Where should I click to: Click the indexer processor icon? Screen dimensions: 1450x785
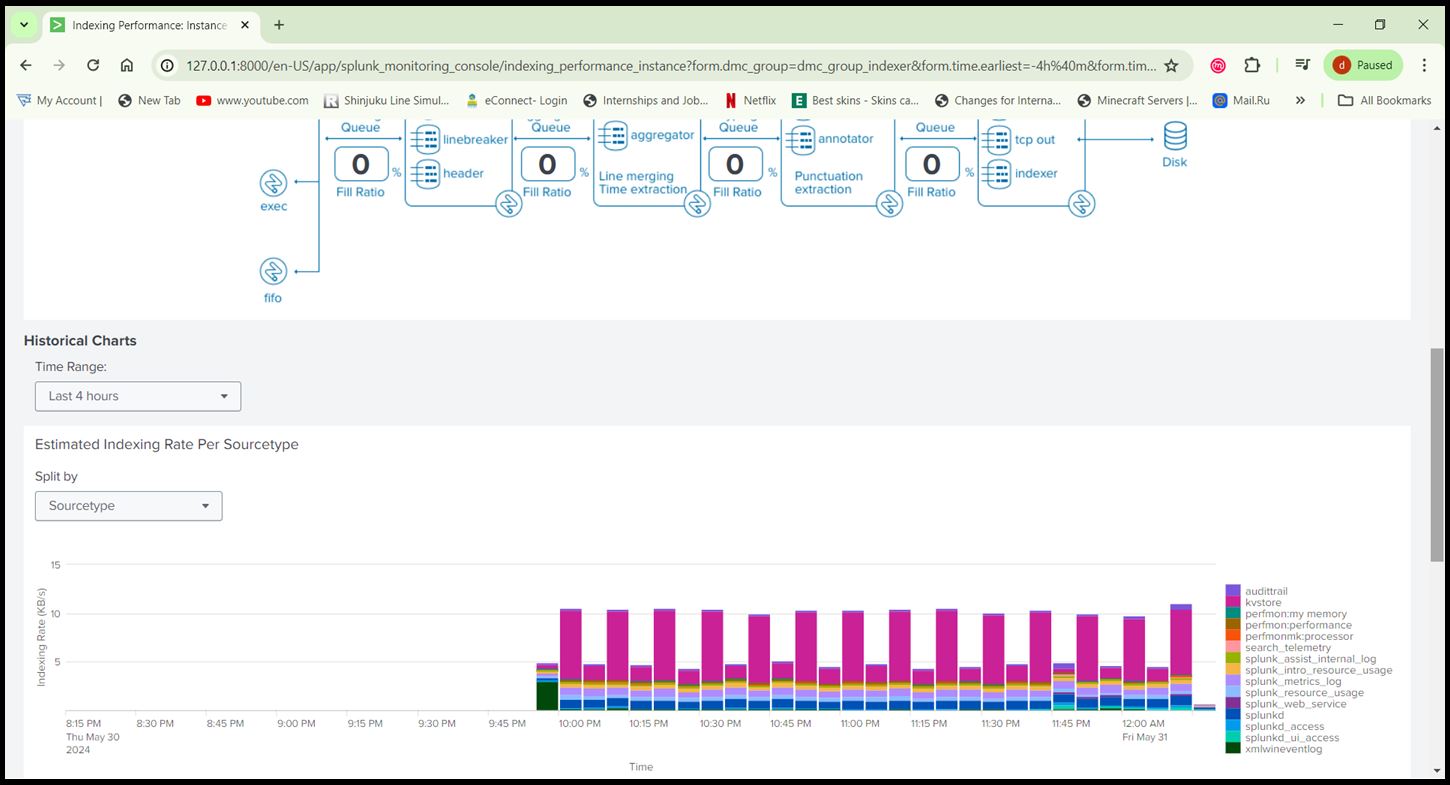coord(997,173)
